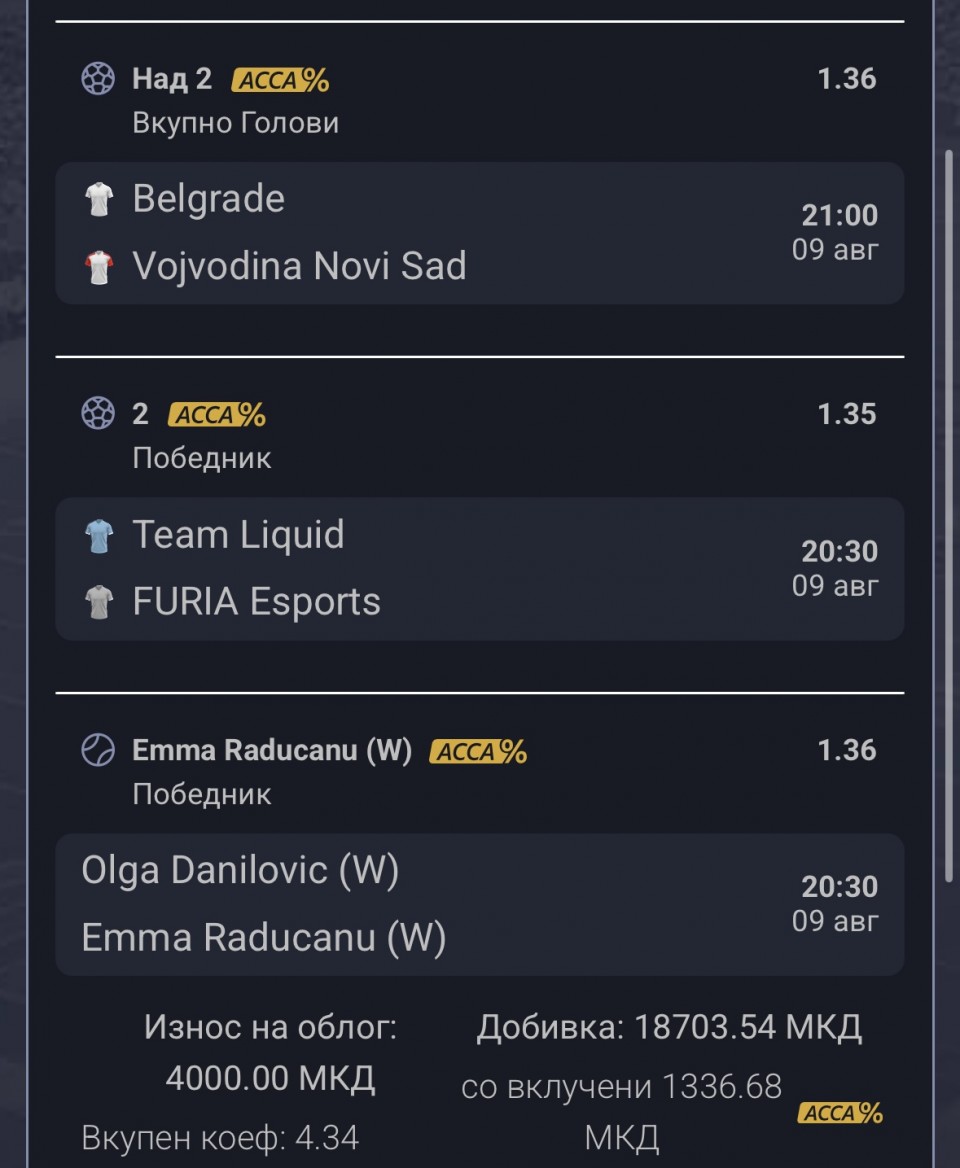Click the 1.35 odds for the 2 selection
This screenshot has height=1168, width=960.
(847, 414)
